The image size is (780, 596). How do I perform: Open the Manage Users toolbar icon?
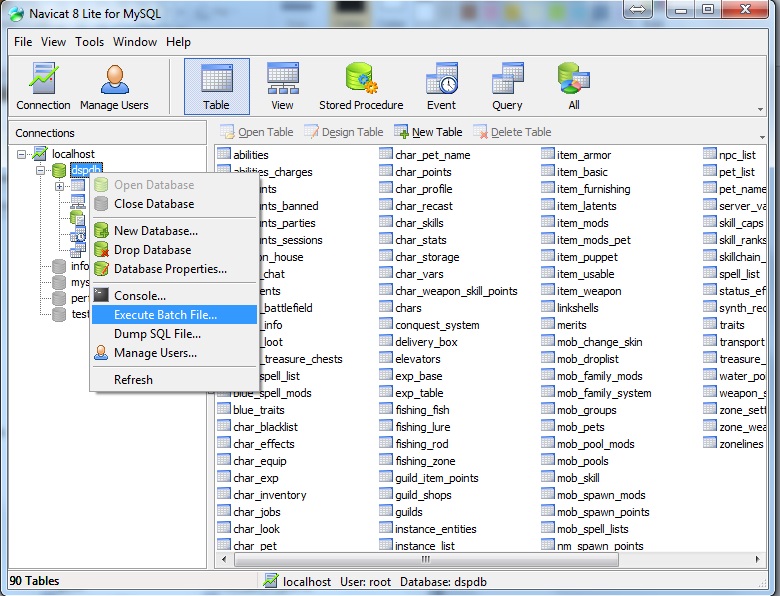tap(114, 86)
